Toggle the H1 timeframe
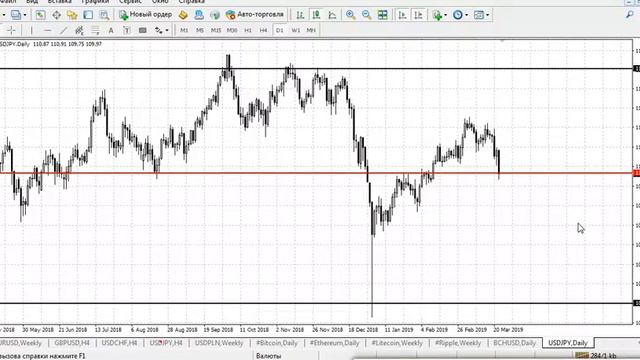This screenshot has width=640, height=360. 248,30
